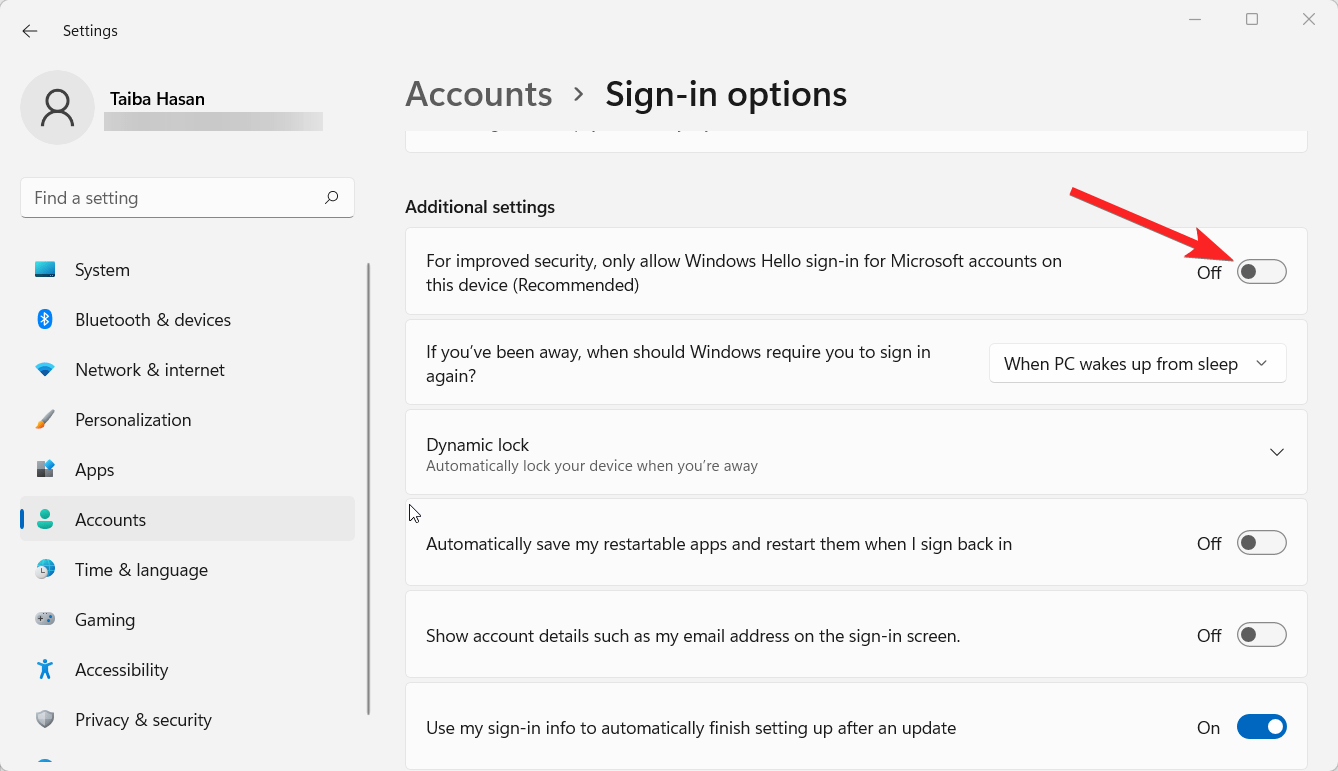Open the Accessibility settings icon
Viewport: 1338px width, 771px height.
[45, 669]
